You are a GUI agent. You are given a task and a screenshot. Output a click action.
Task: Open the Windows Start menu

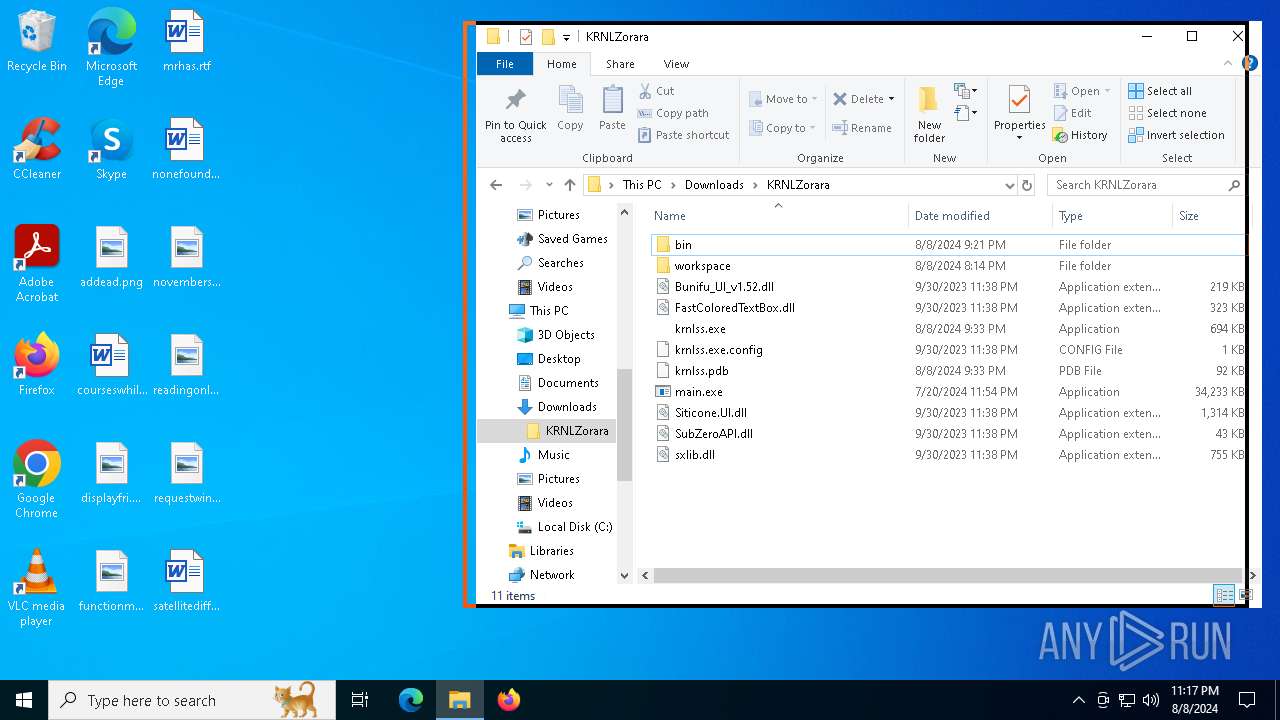[x=24, y=700]
